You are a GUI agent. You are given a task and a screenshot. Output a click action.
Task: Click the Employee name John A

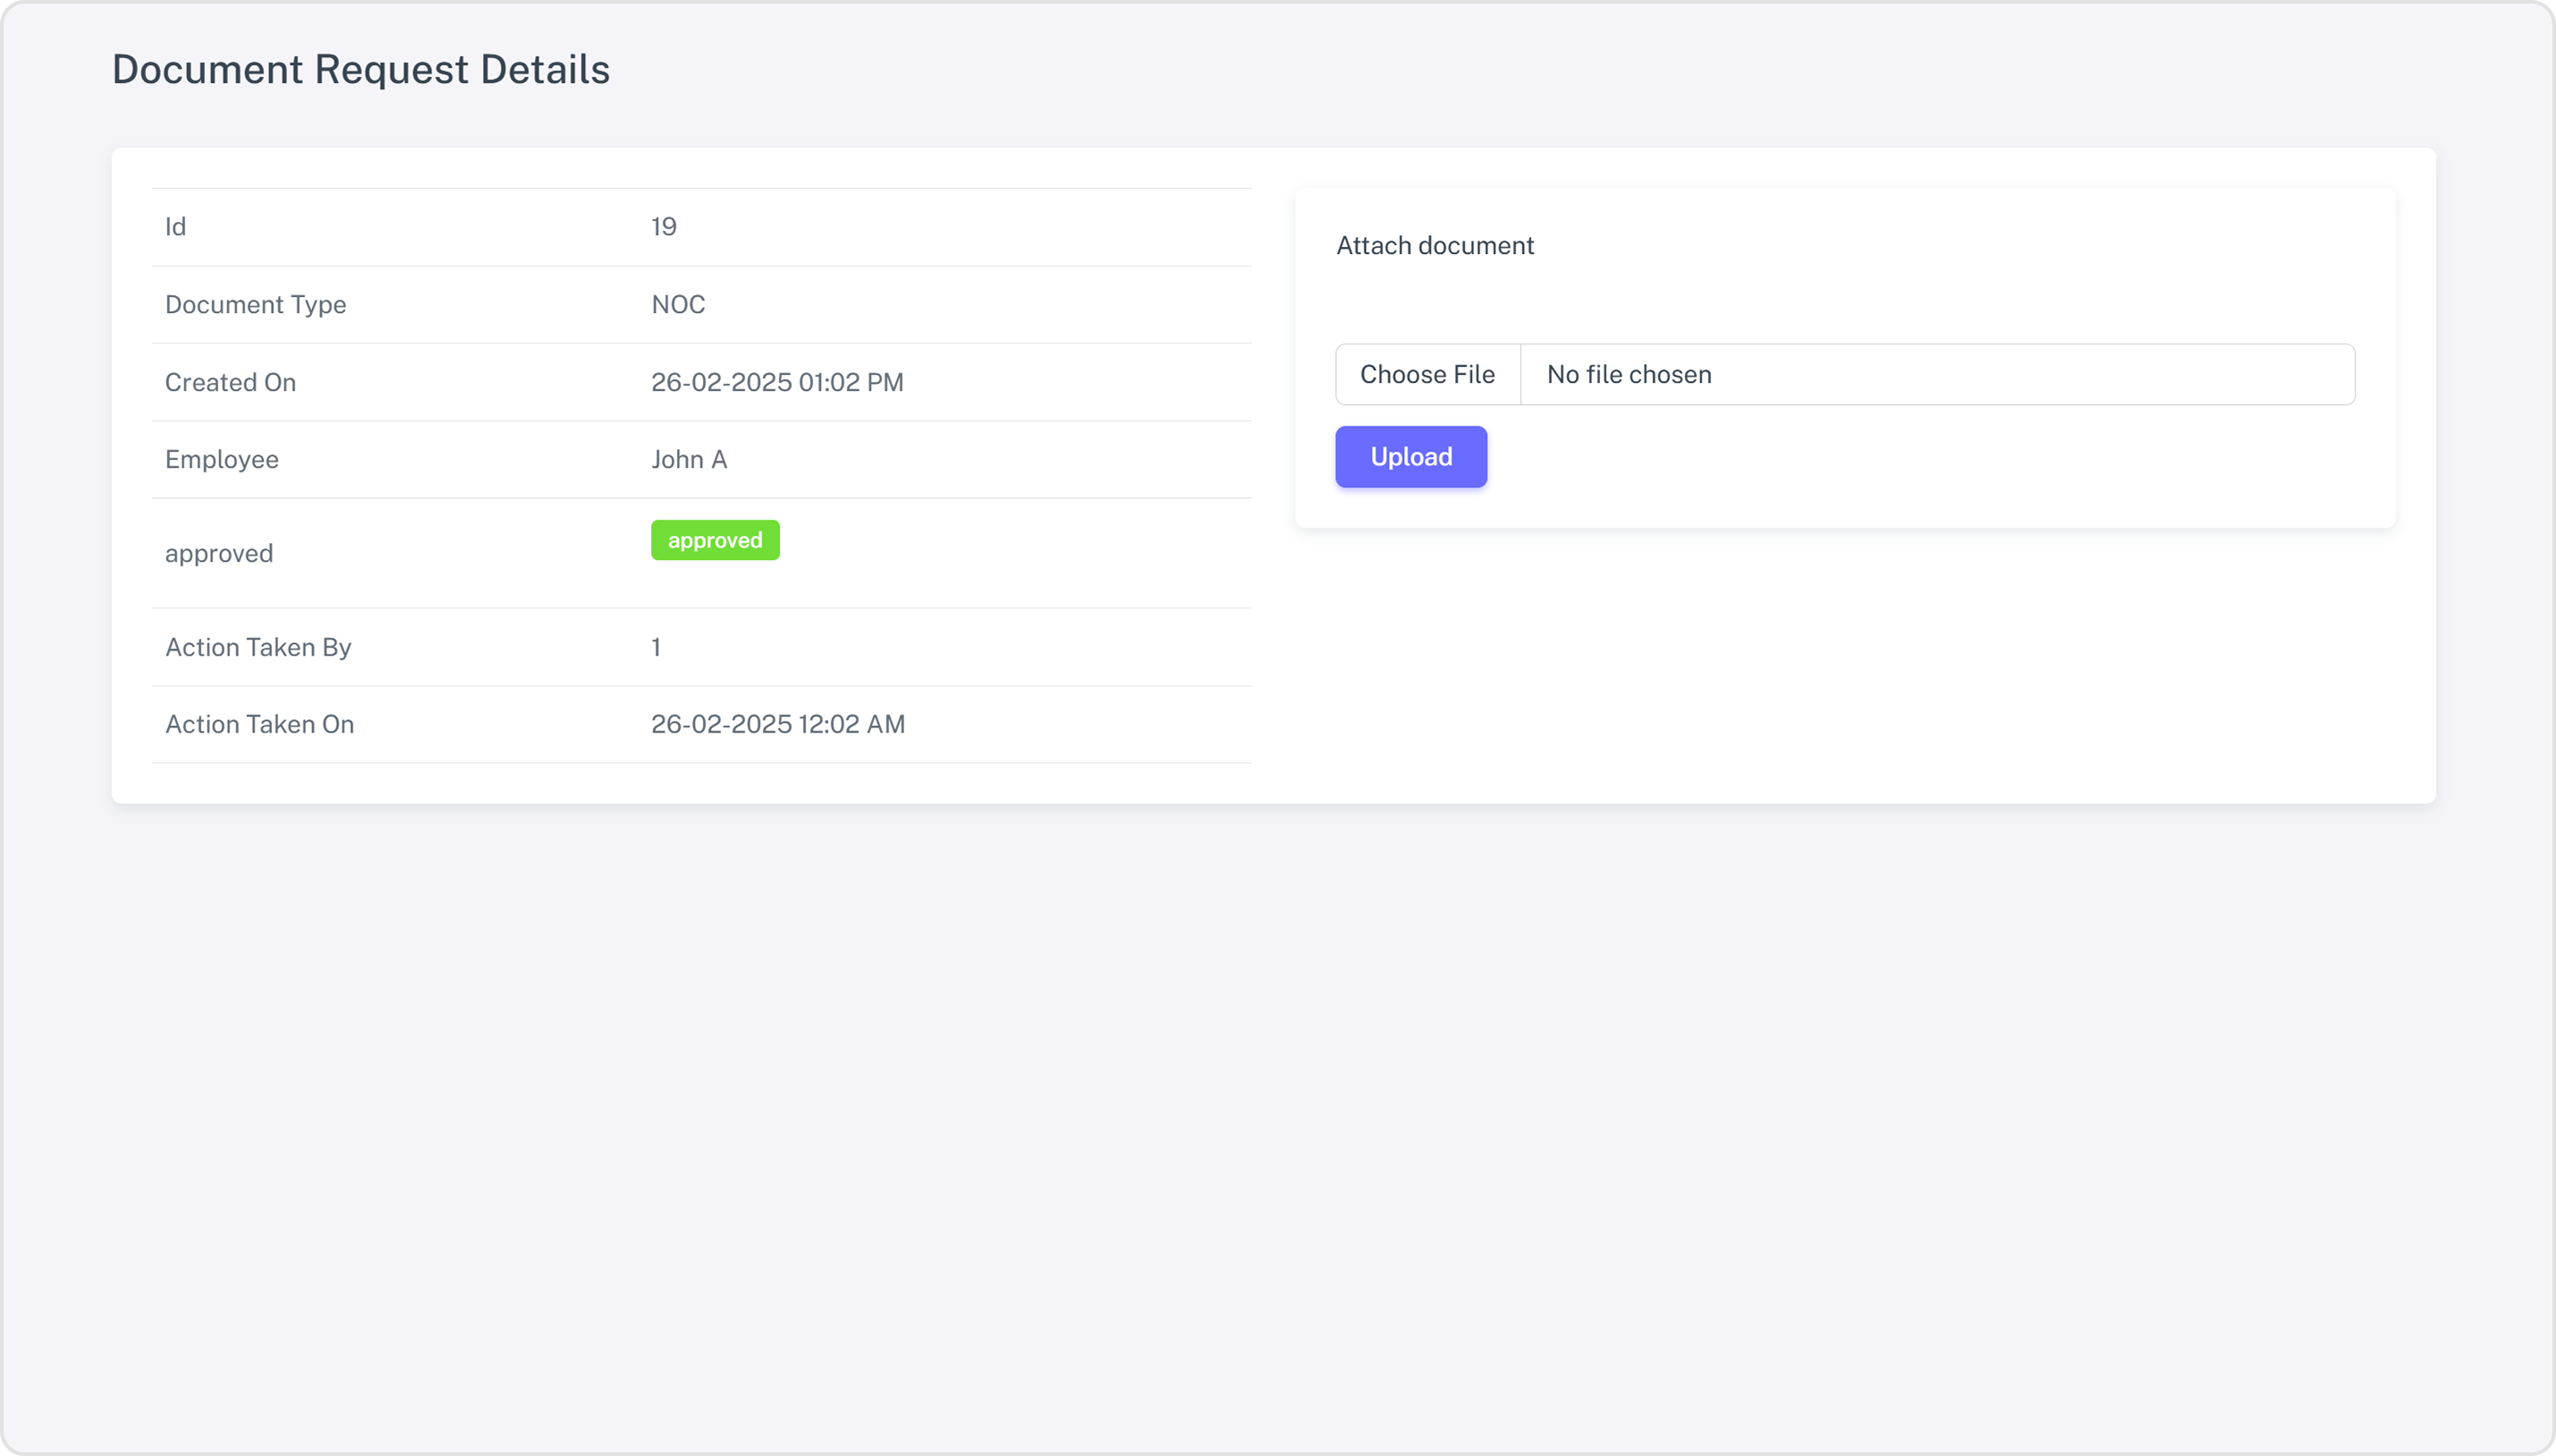[689, 460]
